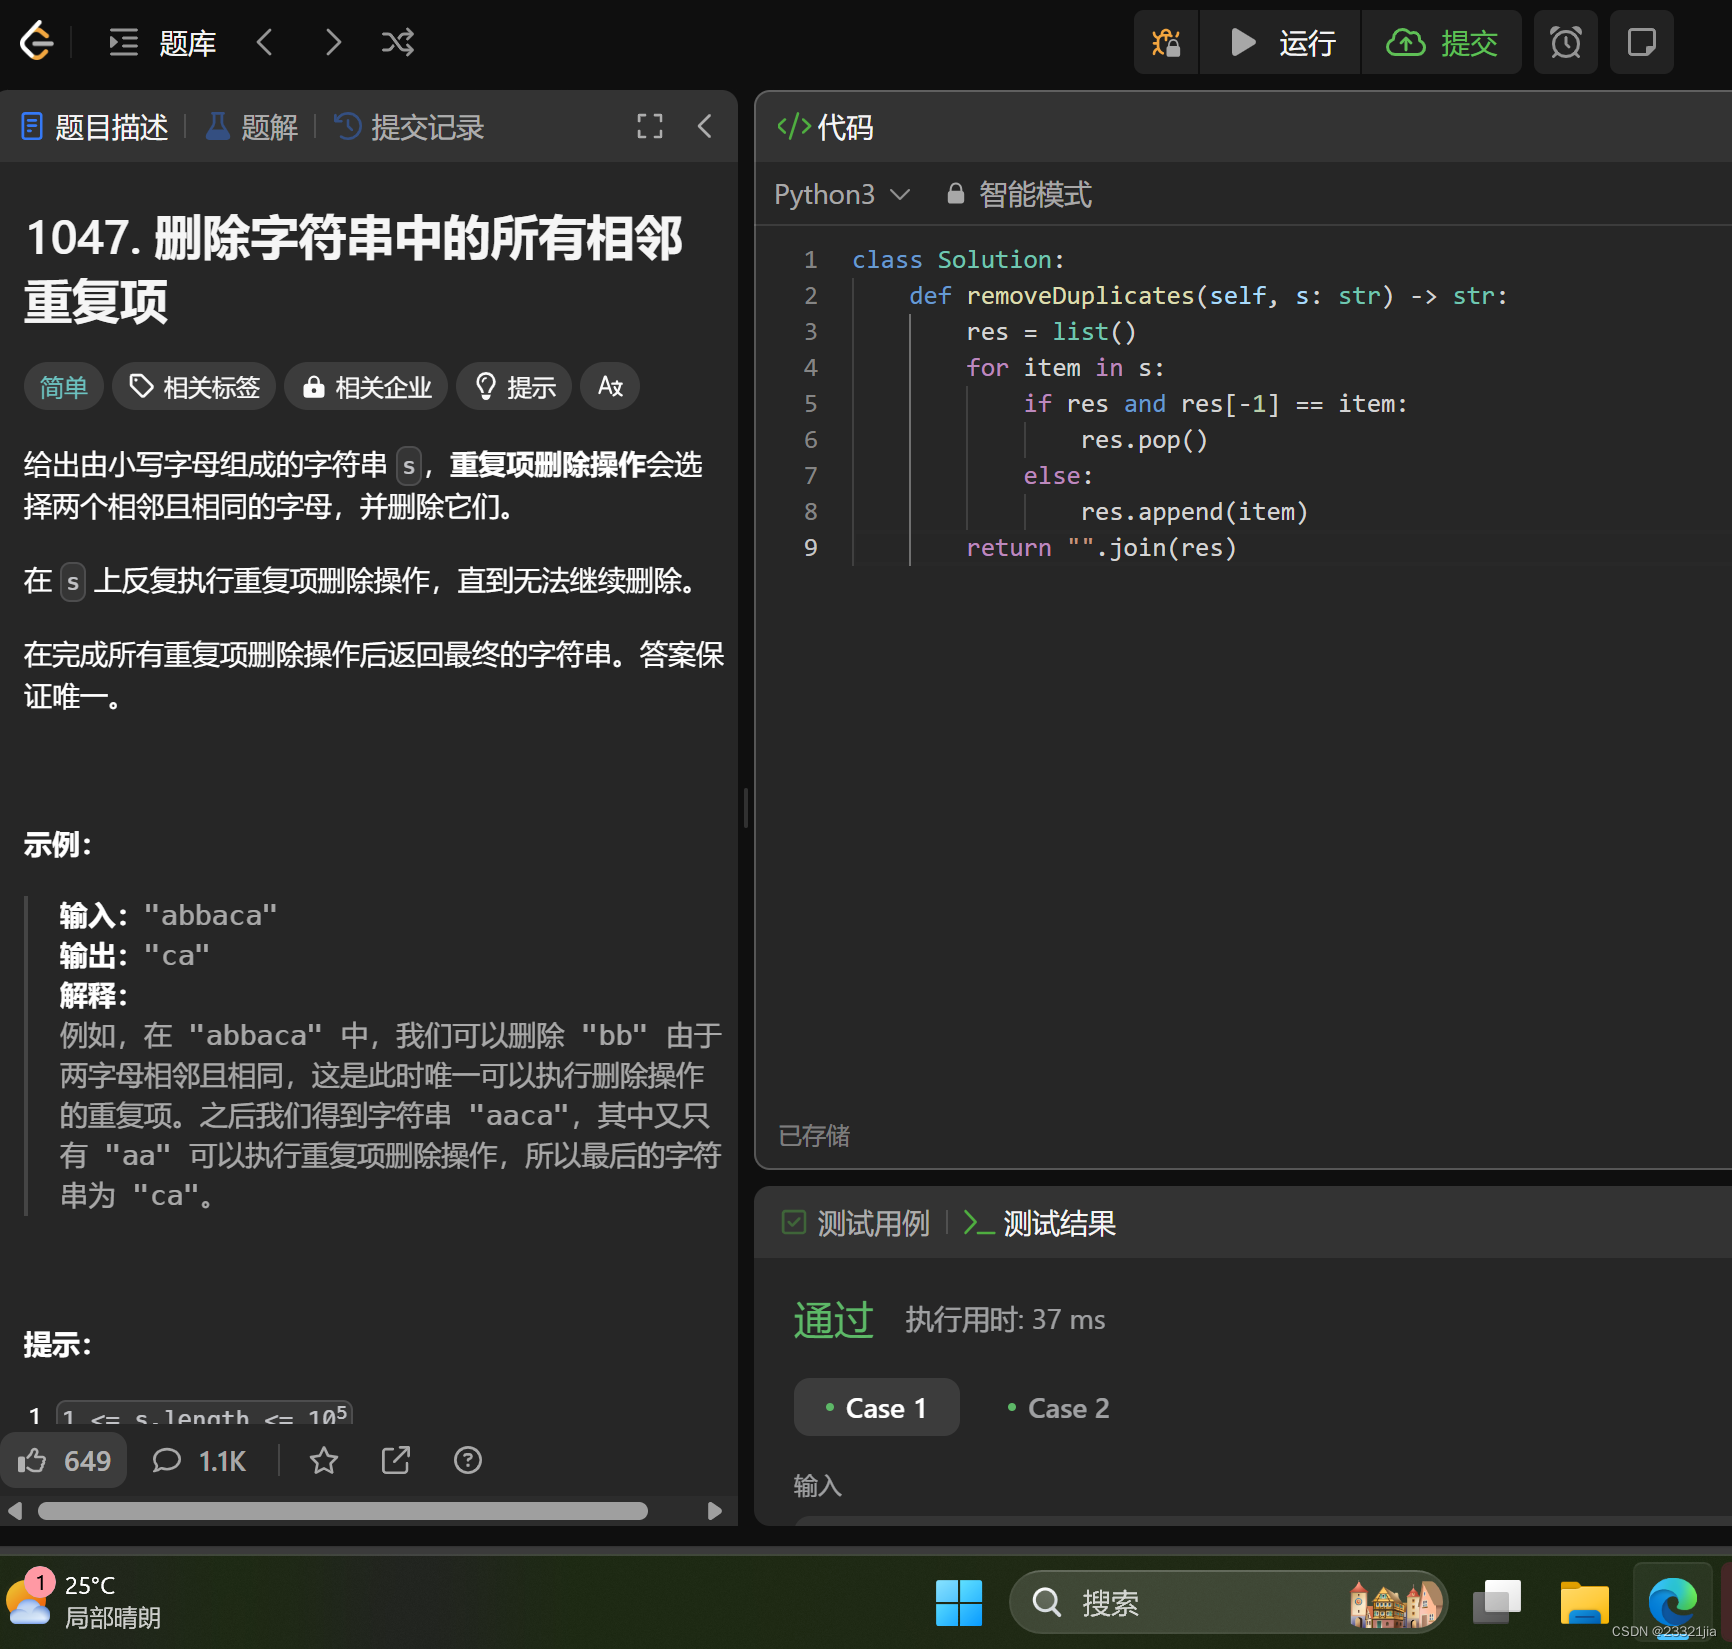Viewport: 1732px width, 1649px height.
Task: Show 相关标签 related tags
Action: (194, 387)
